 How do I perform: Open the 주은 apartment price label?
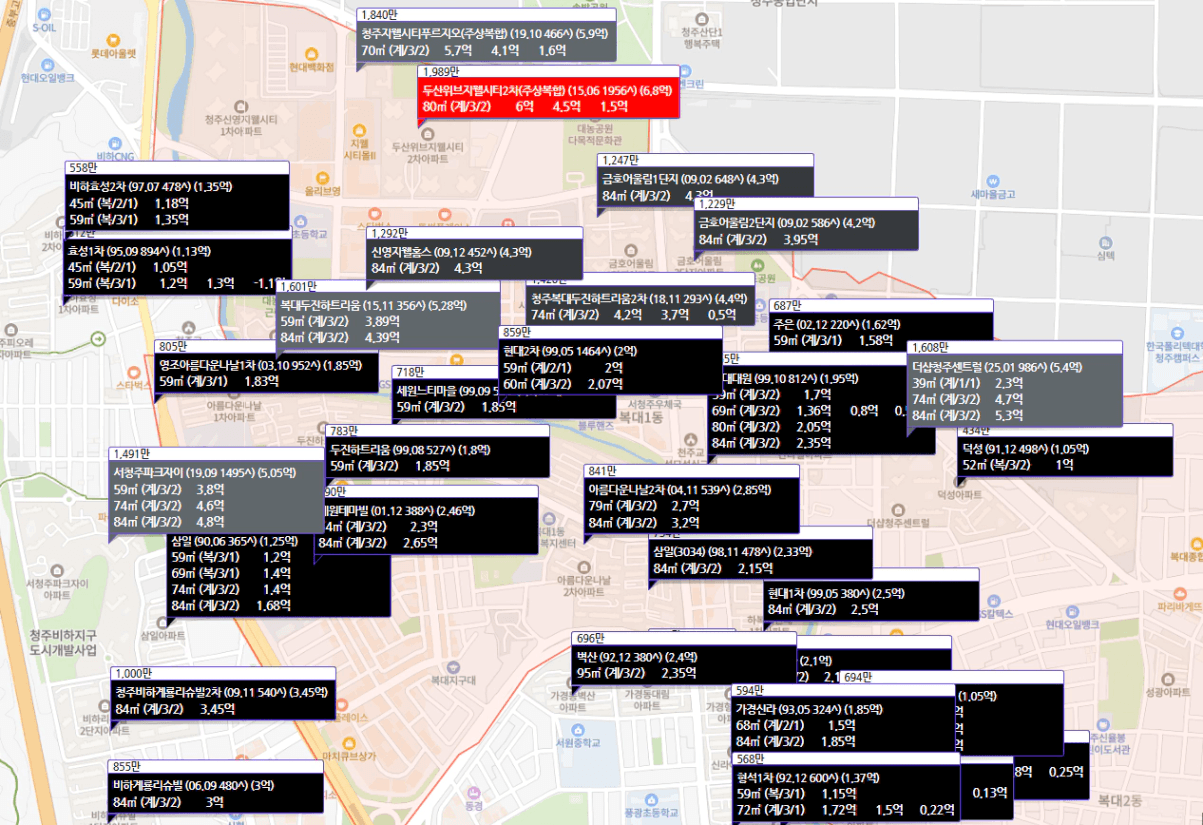tap(882, 326)
